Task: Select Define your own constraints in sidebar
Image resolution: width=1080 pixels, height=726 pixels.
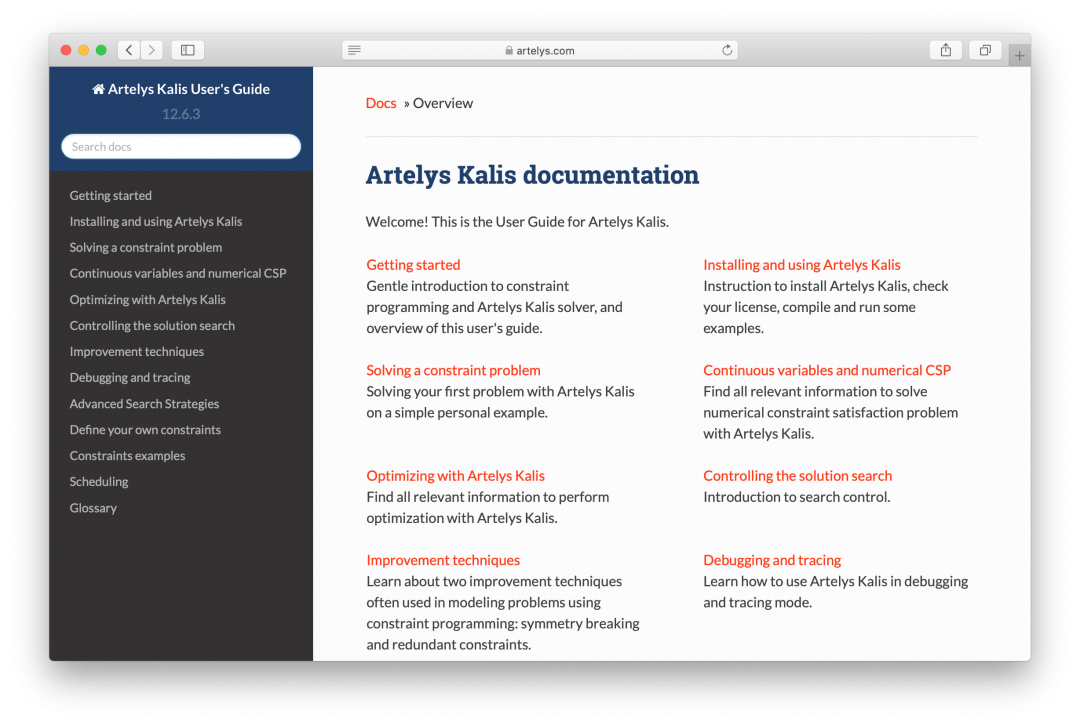Action: pos(145,430)
